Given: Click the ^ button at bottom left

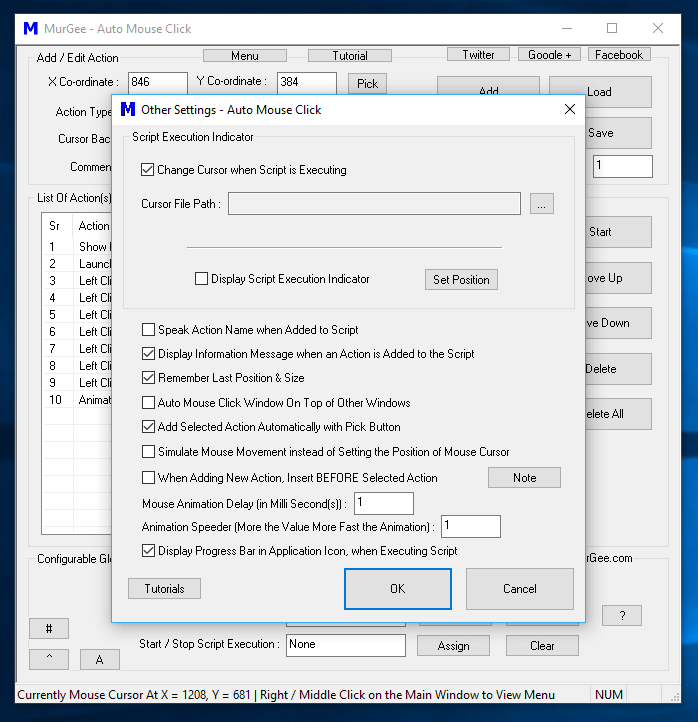Looking at the screenshot, I should [x=49, y=659].
